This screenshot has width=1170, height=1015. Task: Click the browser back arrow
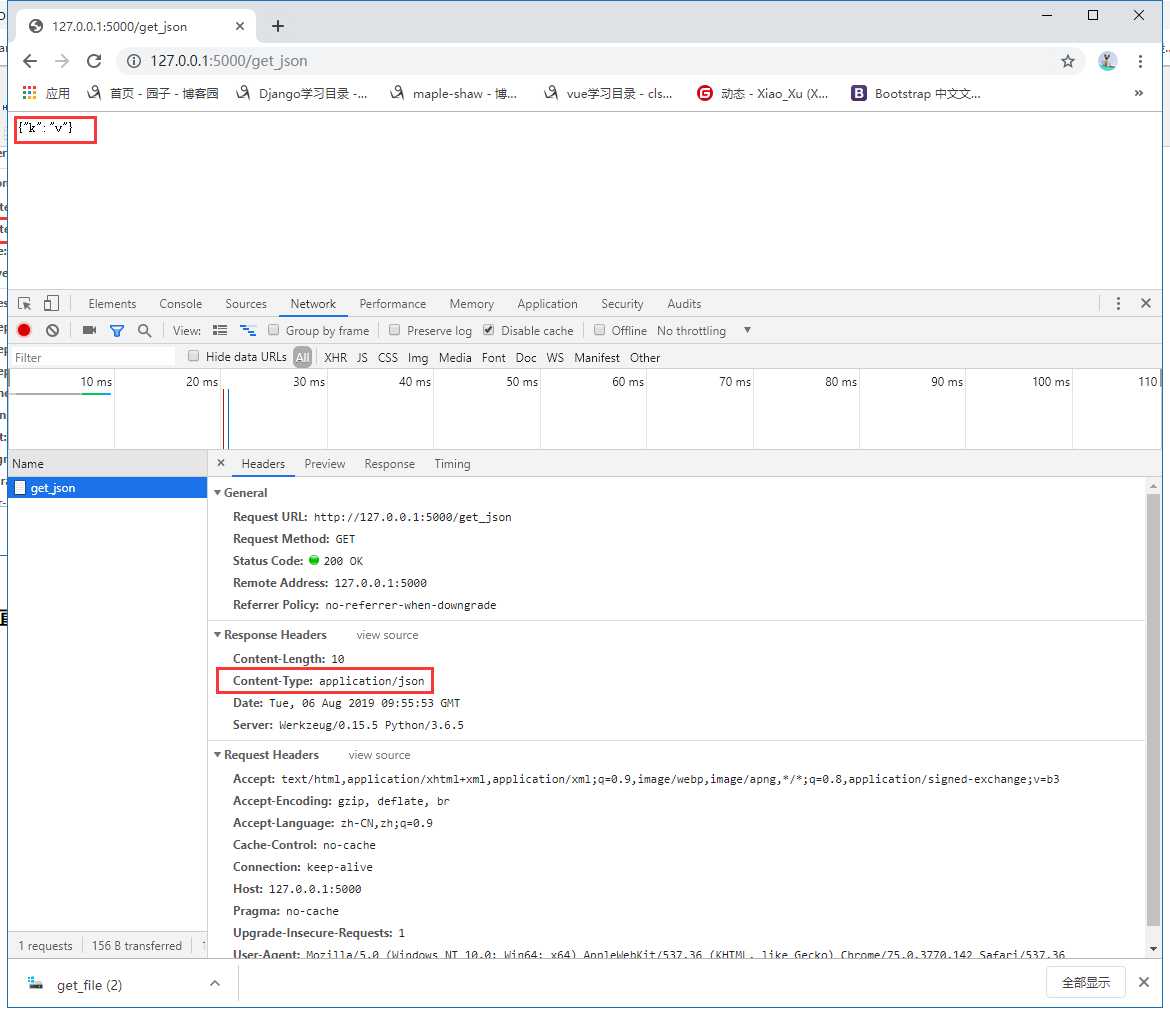pos(30,61)
